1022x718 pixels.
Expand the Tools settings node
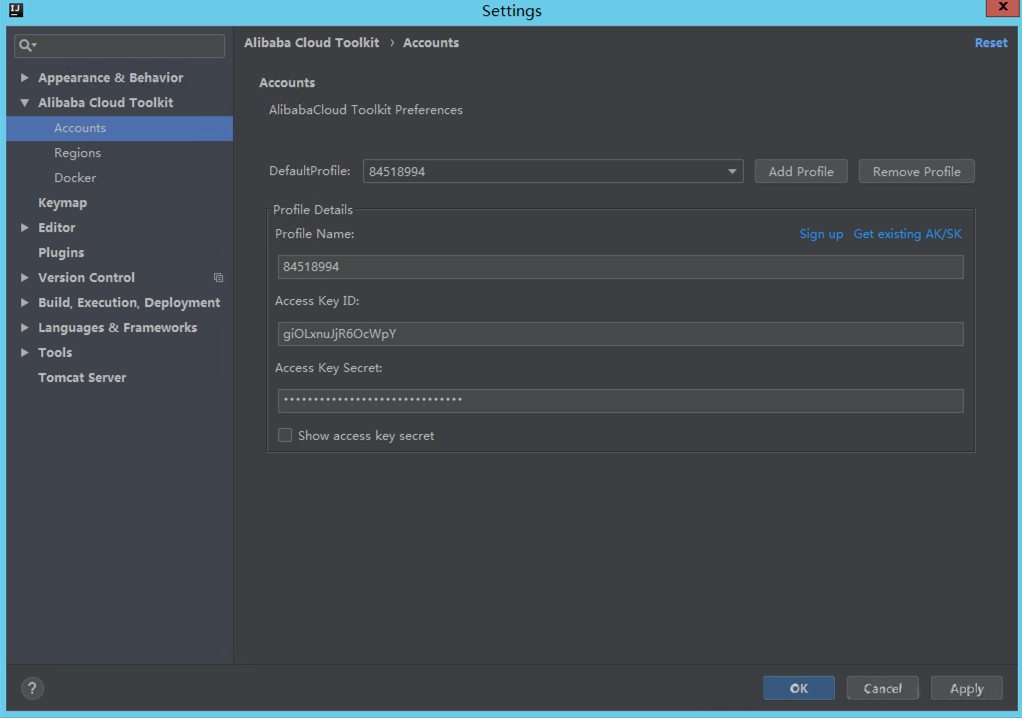point(24,352)
